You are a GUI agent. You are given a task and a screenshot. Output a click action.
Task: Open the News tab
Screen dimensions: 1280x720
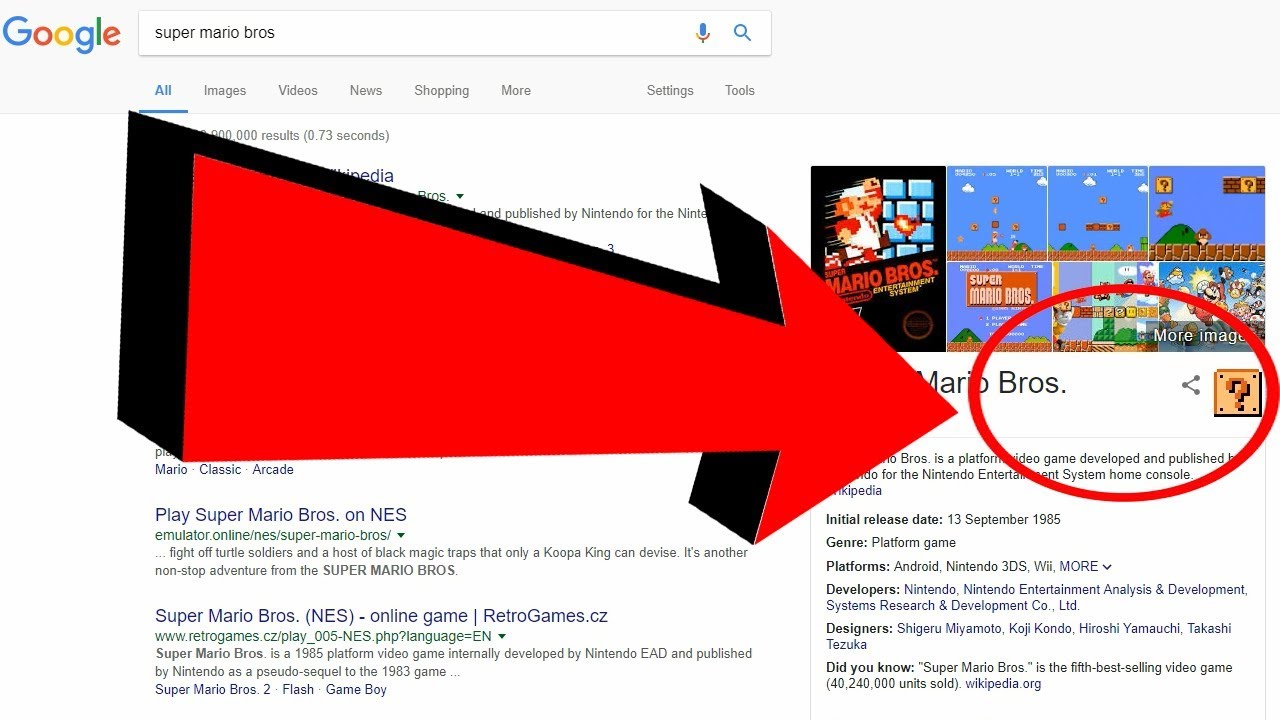366,90
